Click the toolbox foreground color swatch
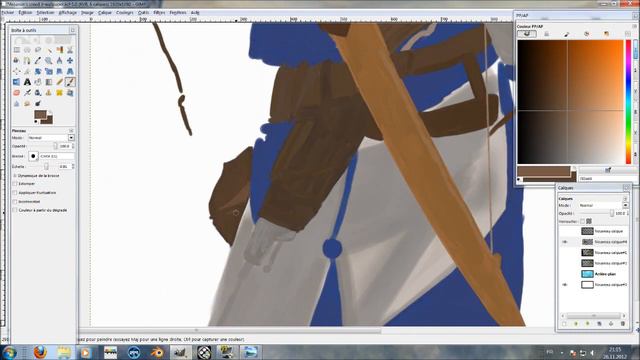Image resolution: width=640 pixels, height=360 pixels. pyautogui.click(x=40, y=114)
